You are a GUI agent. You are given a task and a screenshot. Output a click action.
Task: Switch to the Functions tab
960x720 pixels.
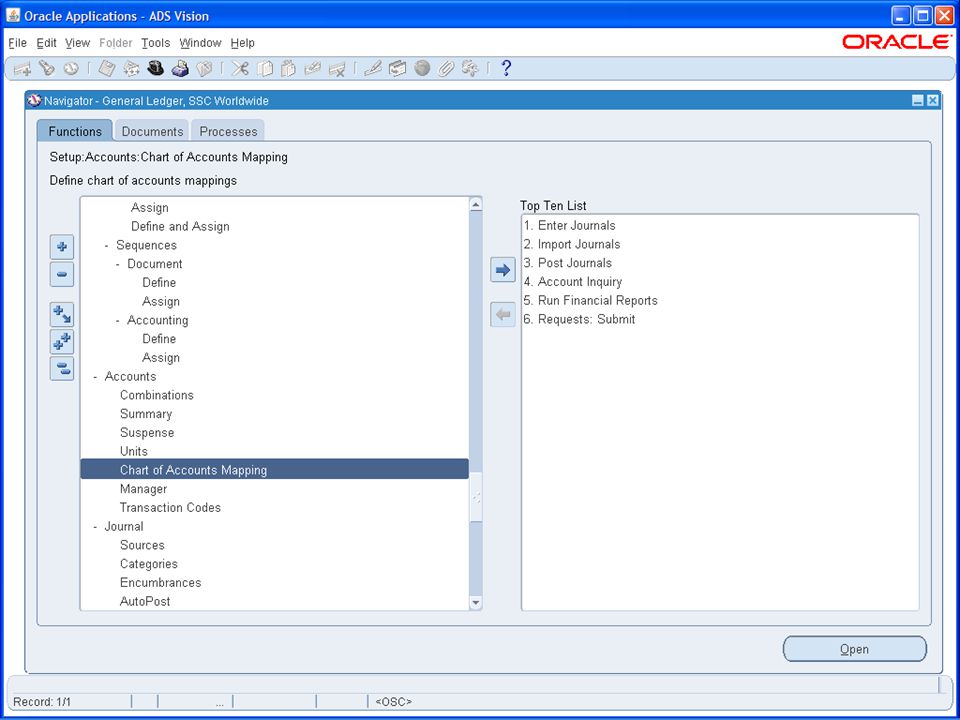pos(75,131)
